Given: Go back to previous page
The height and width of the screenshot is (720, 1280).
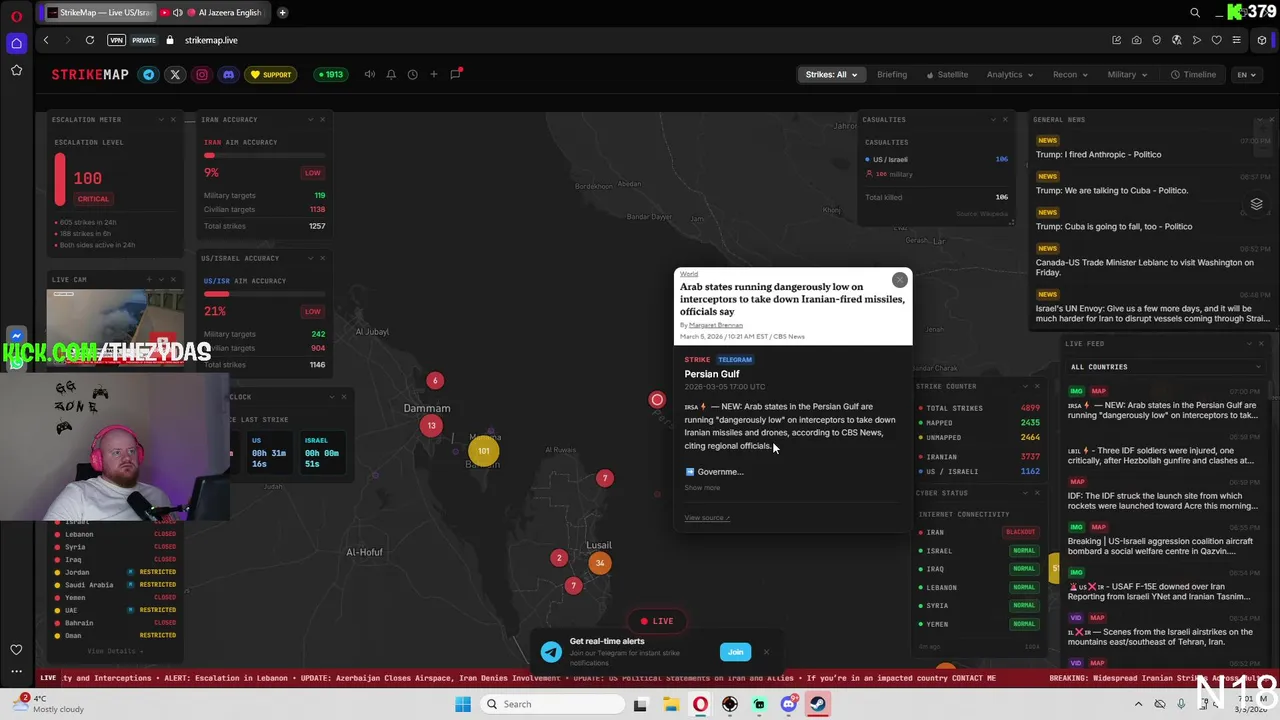Looking at the screenshot, I should click(x=46, y=40).
